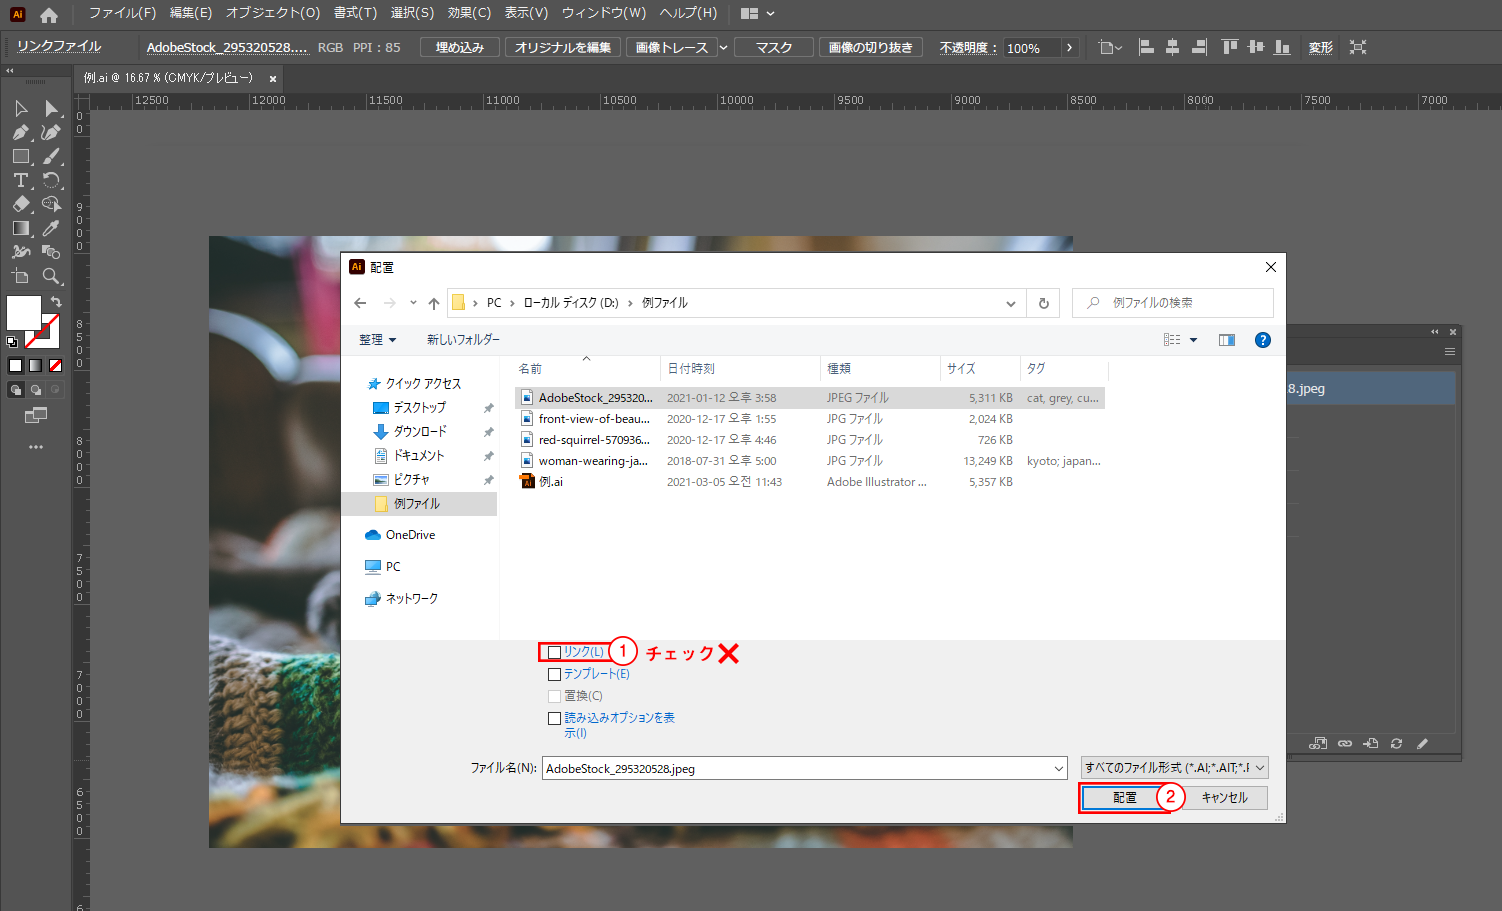This screenshot has width=1502, height=911.
Task: Set solid Color fill mode
Action: tap(15, 366)
